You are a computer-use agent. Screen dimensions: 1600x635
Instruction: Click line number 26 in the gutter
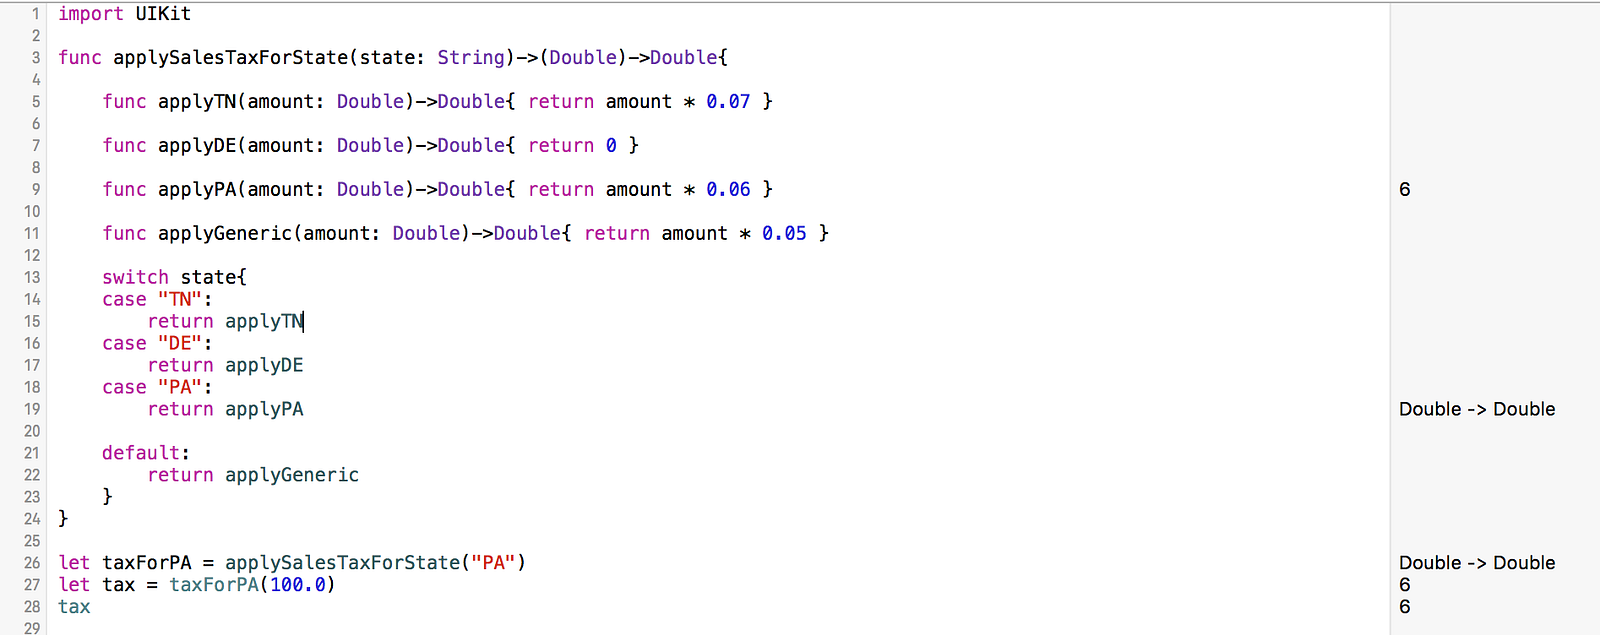(32, 563)
